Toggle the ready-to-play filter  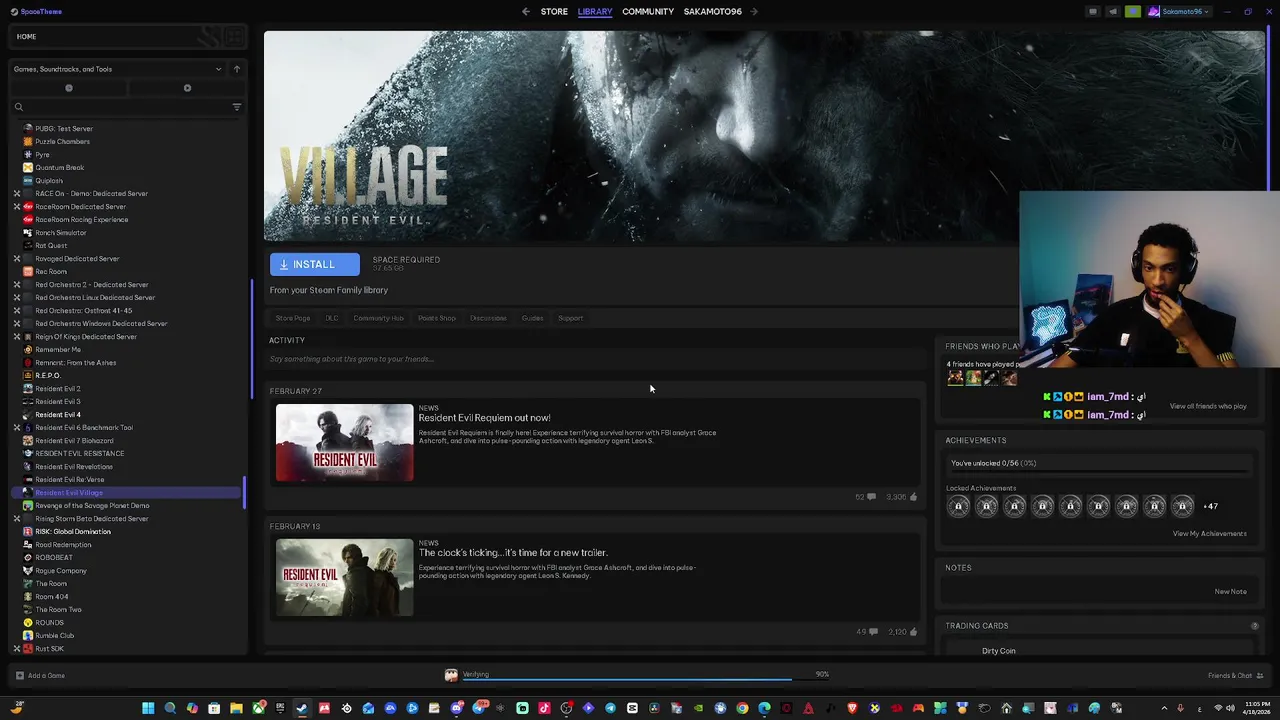point(187,88)
